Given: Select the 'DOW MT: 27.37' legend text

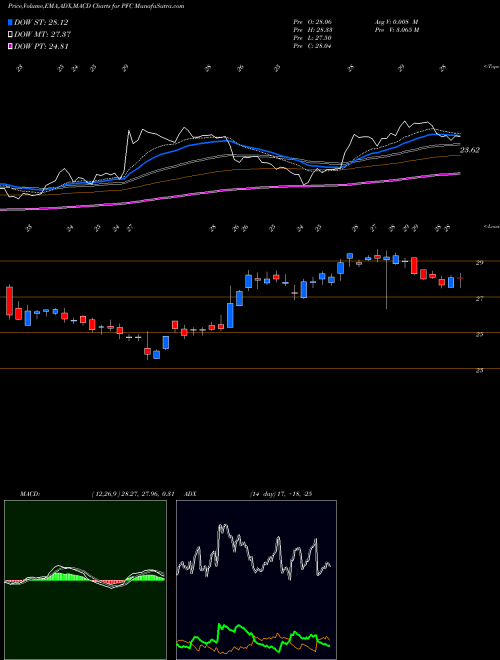Looking at the screenshot, I should (x=42, y=35).
